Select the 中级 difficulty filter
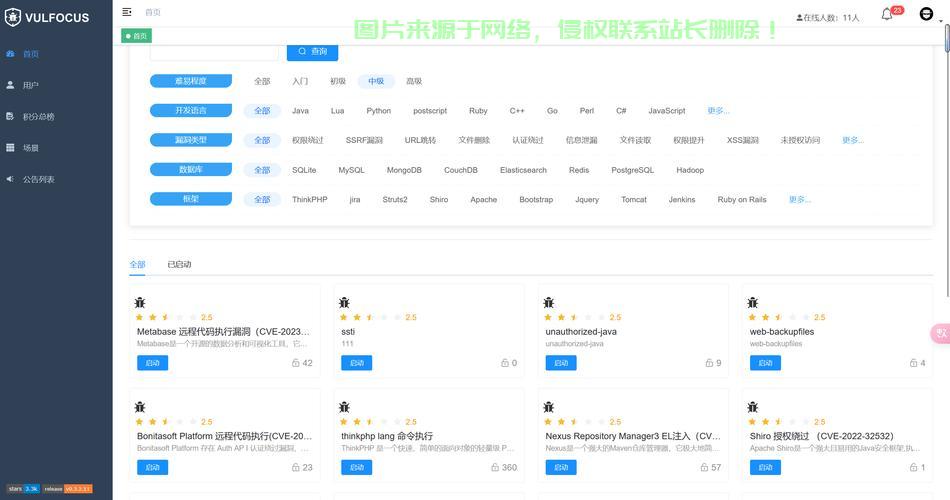Image resolution: width=950 pixels, height=500 pixels. (376, 81)
